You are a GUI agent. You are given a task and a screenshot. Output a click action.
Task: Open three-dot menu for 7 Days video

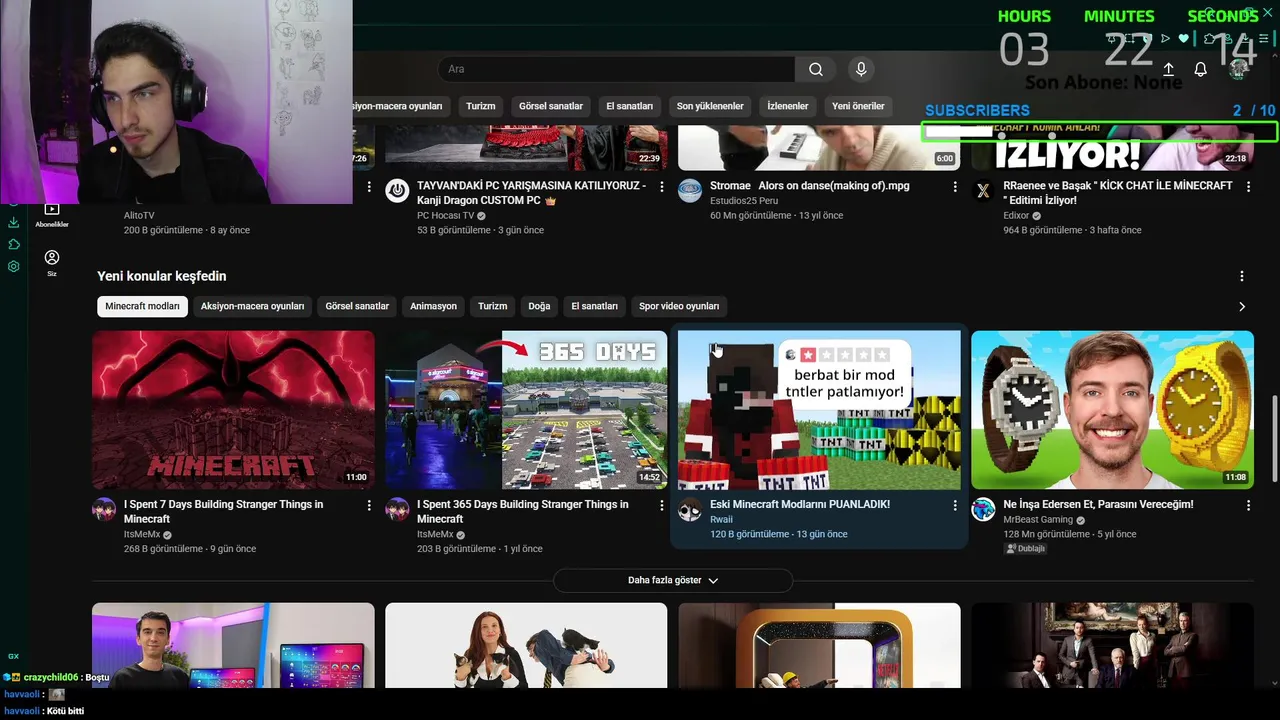pos(368,506)
